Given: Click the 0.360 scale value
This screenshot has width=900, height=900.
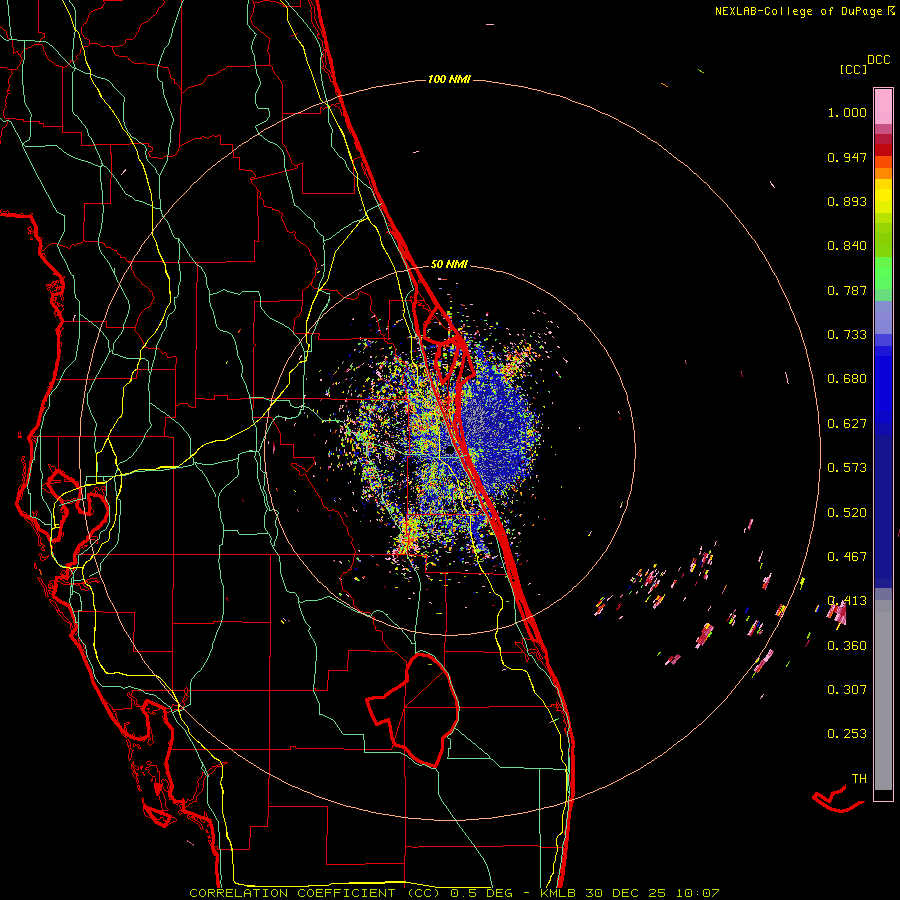Looking at the screenshot, I should tap(847, 646).
